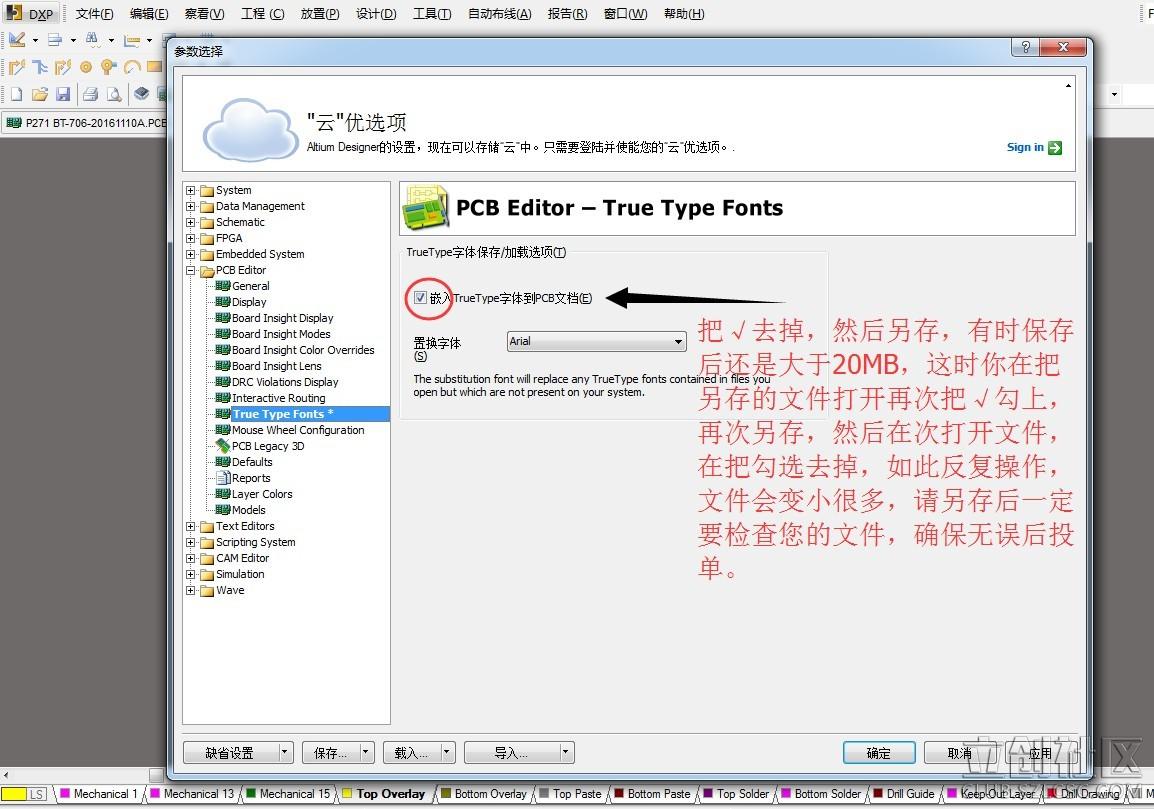Click the place arc tool icon

coord(131,67)
